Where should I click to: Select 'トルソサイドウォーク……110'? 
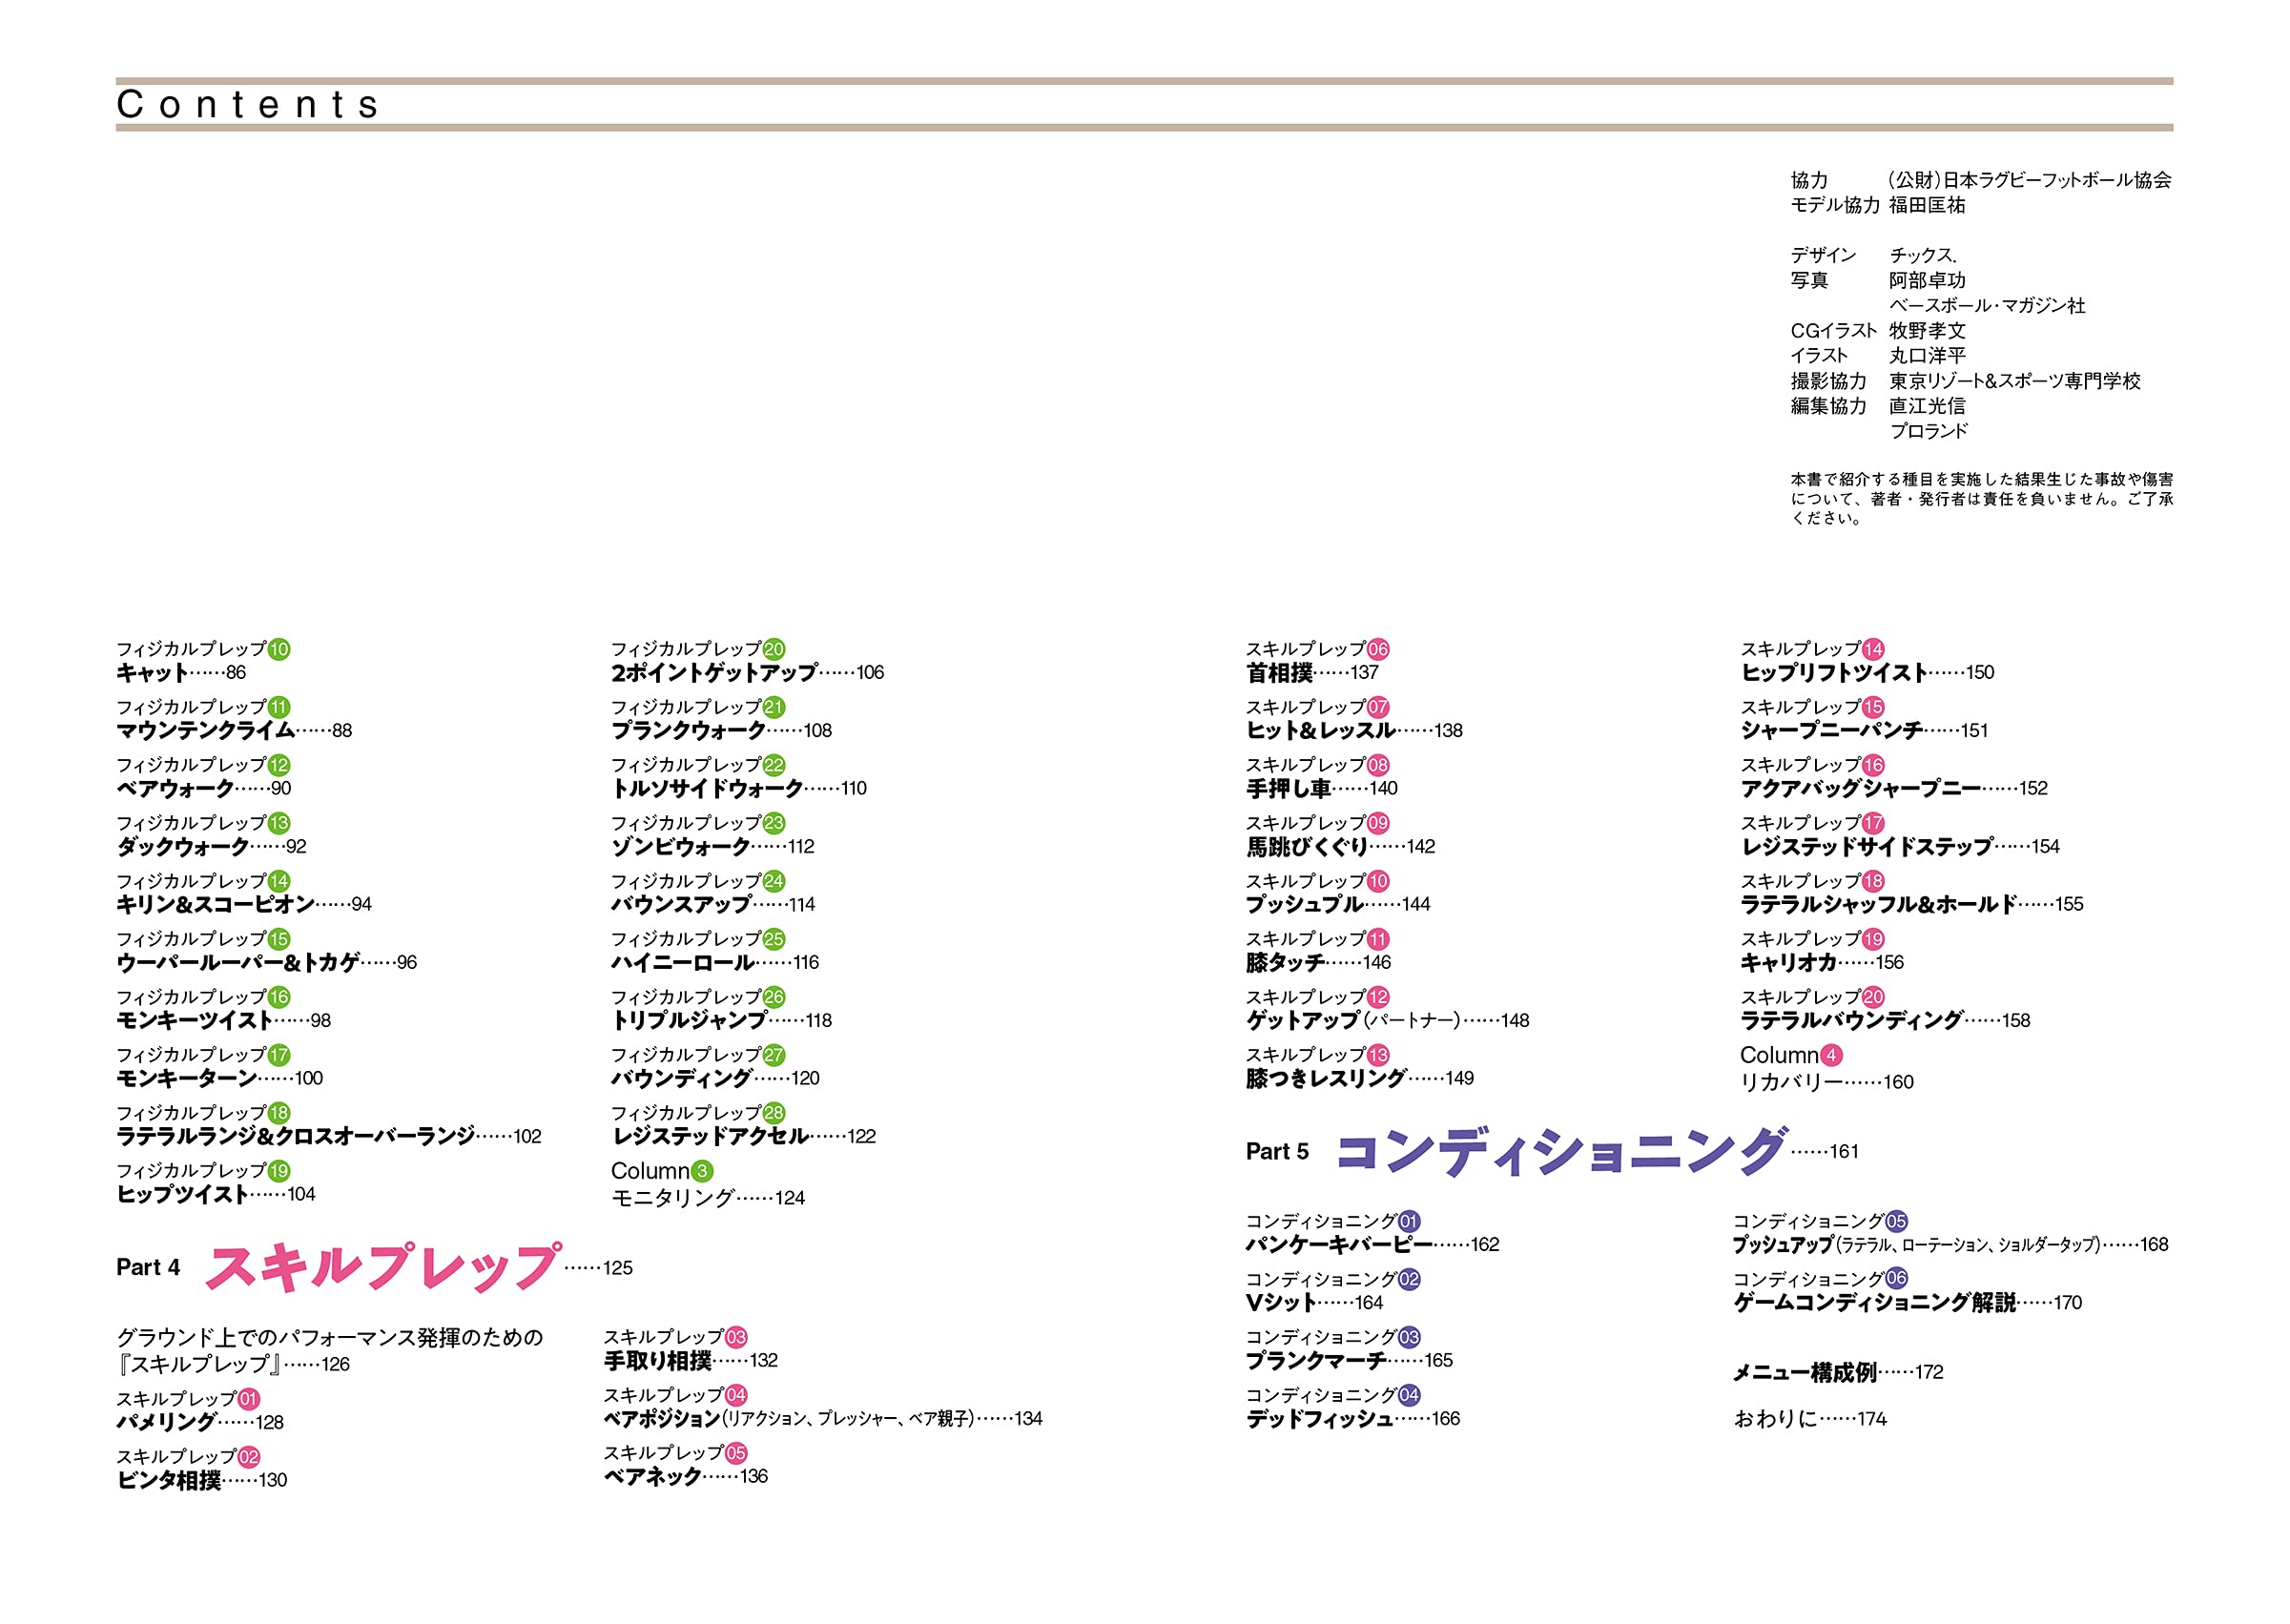click(x=739, y=788)
